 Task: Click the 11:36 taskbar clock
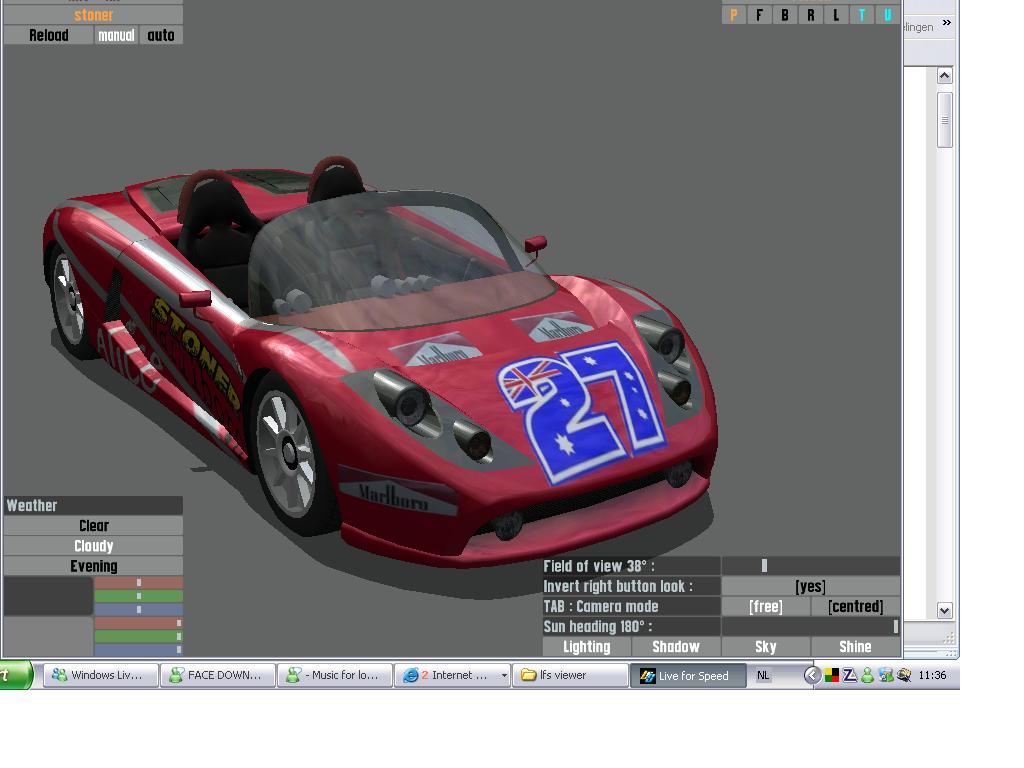932,675
